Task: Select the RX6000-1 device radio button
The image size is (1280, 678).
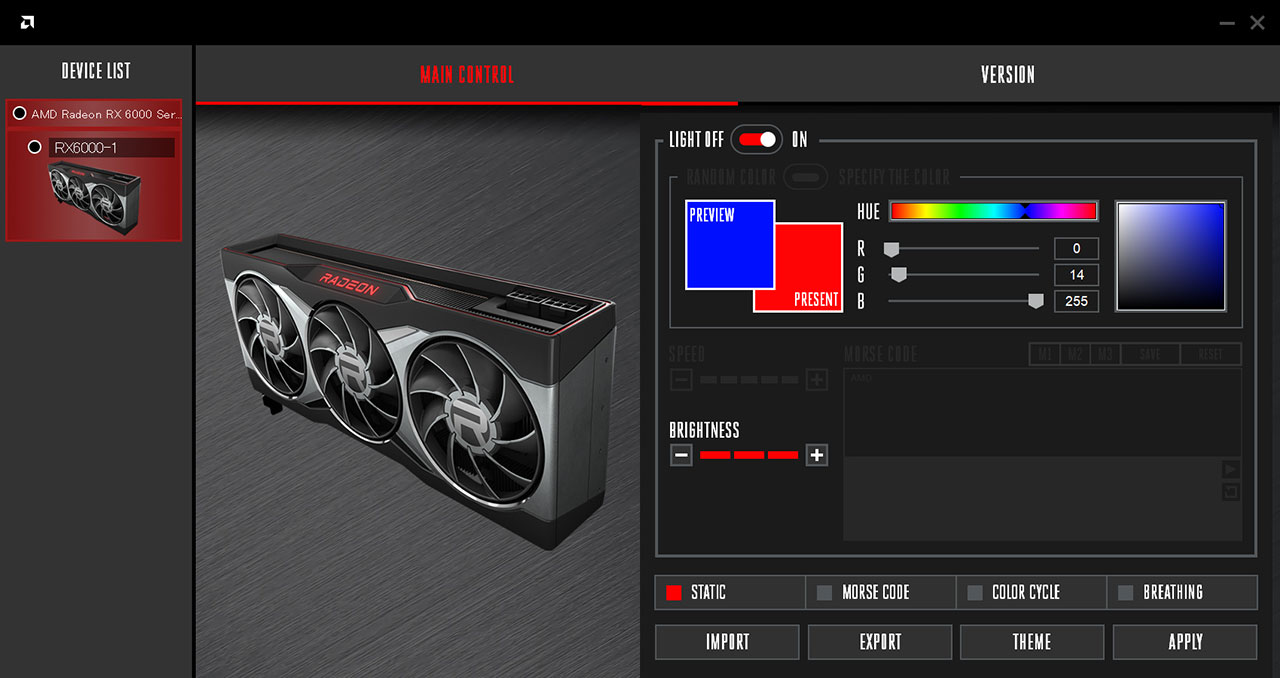Action: tap(35, 147)
